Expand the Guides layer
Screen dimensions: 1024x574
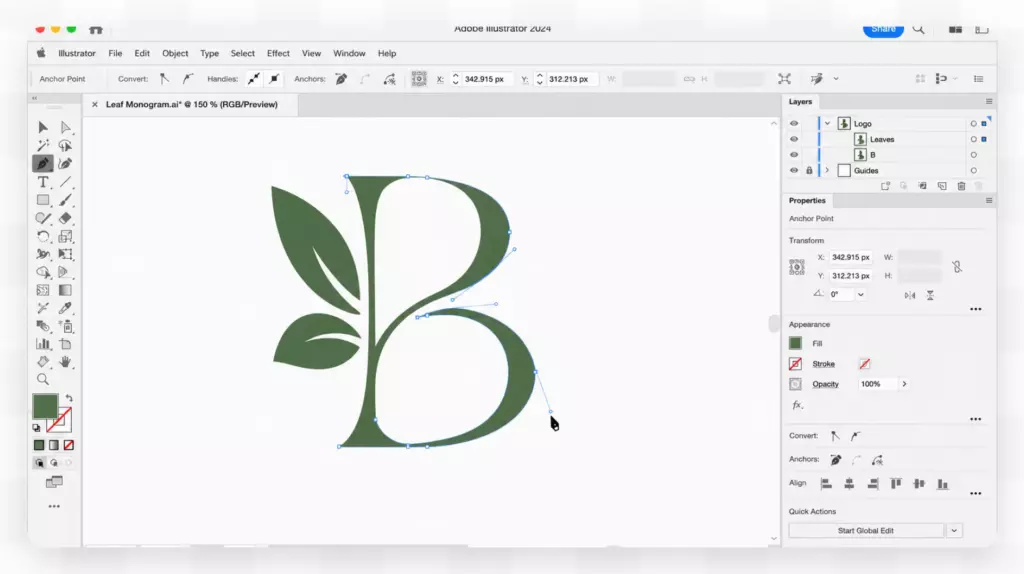[827, 170]
